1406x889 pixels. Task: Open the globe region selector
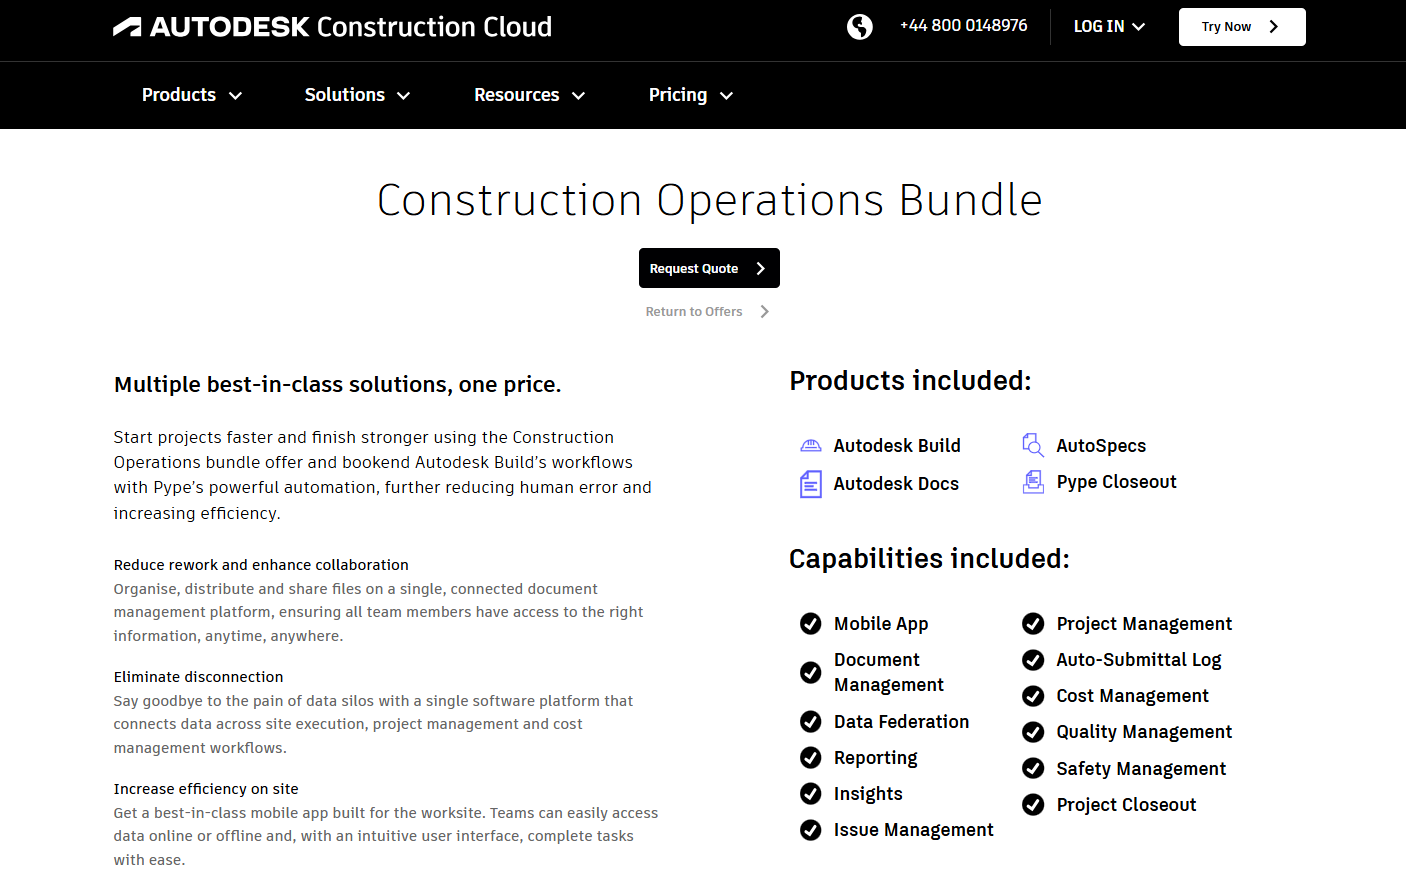[860, 27]
